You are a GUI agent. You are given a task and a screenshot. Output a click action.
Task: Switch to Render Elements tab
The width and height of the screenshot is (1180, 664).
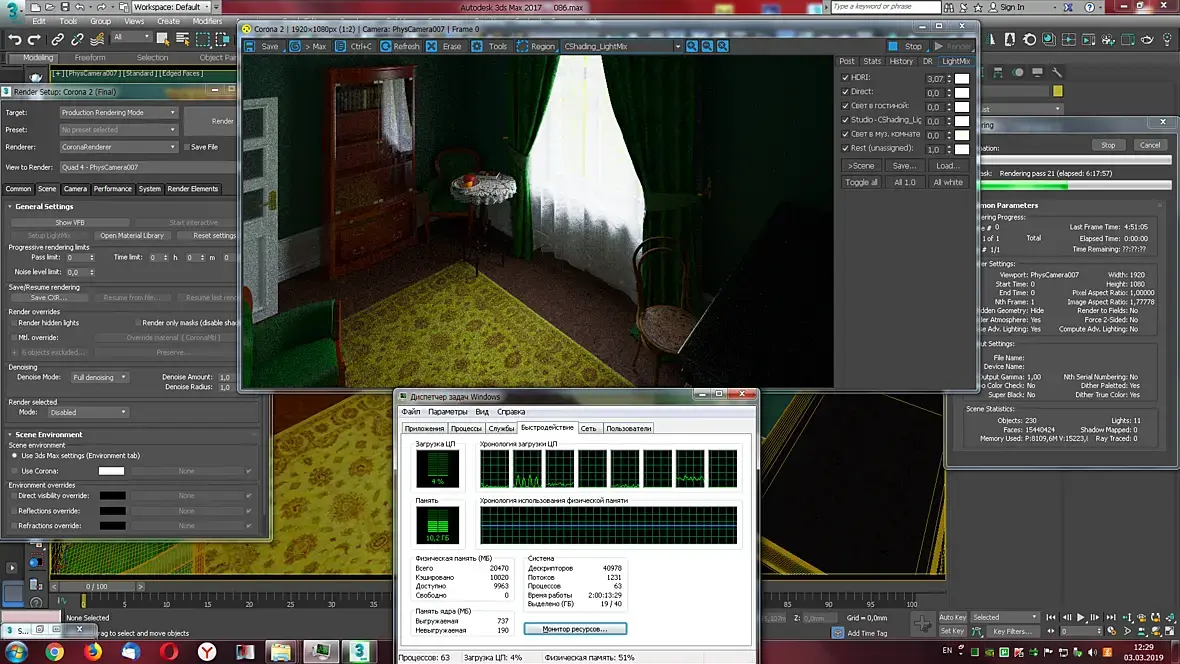(193, 189)
